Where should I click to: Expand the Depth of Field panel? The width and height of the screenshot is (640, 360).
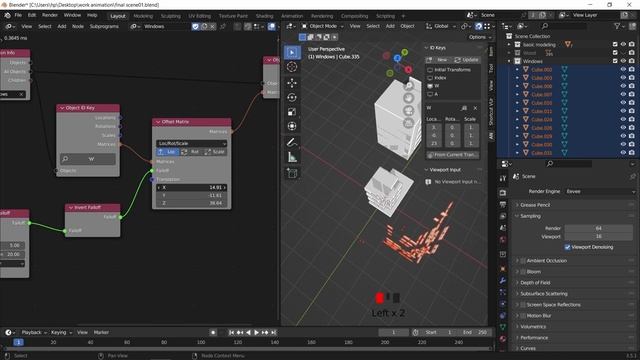[535, 282]
